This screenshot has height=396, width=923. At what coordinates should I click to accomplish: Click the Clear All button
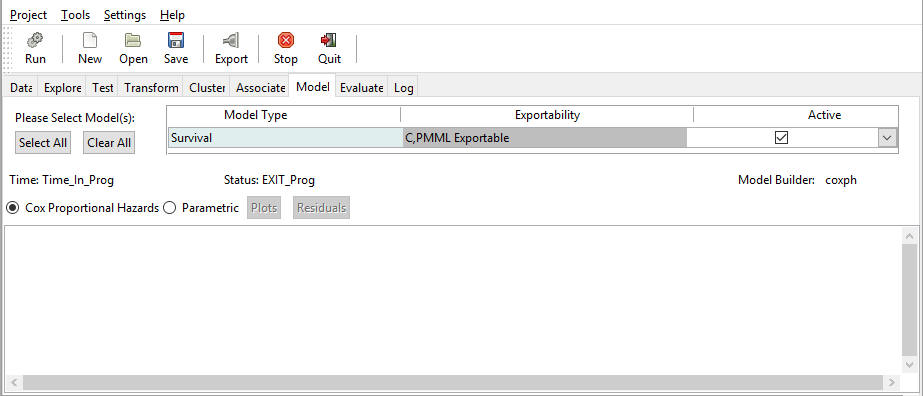[109, 143]
